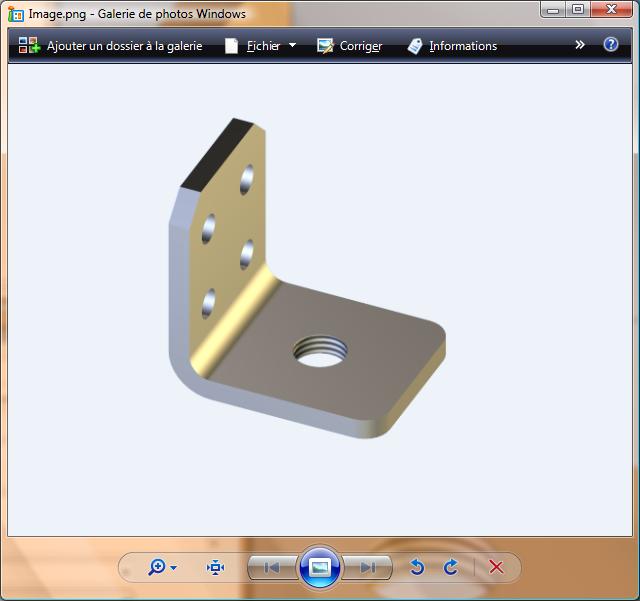Expand the toolbar overflow chevron

pyautogui.click(x=580, y=45)
